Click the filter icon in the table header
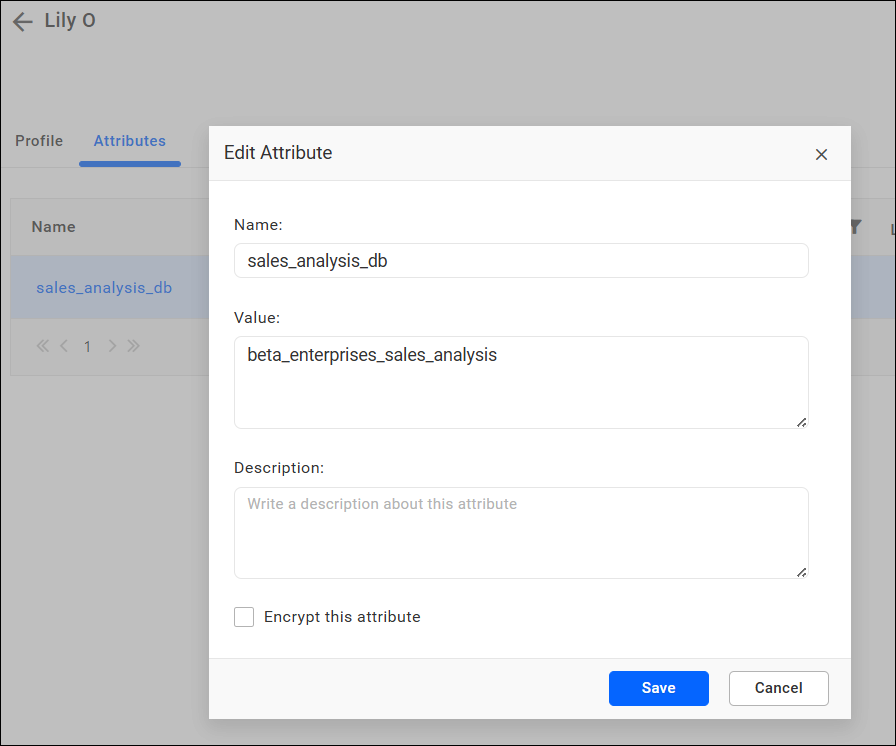The height and width of the screenshot is (746, 896). [855, 227]
